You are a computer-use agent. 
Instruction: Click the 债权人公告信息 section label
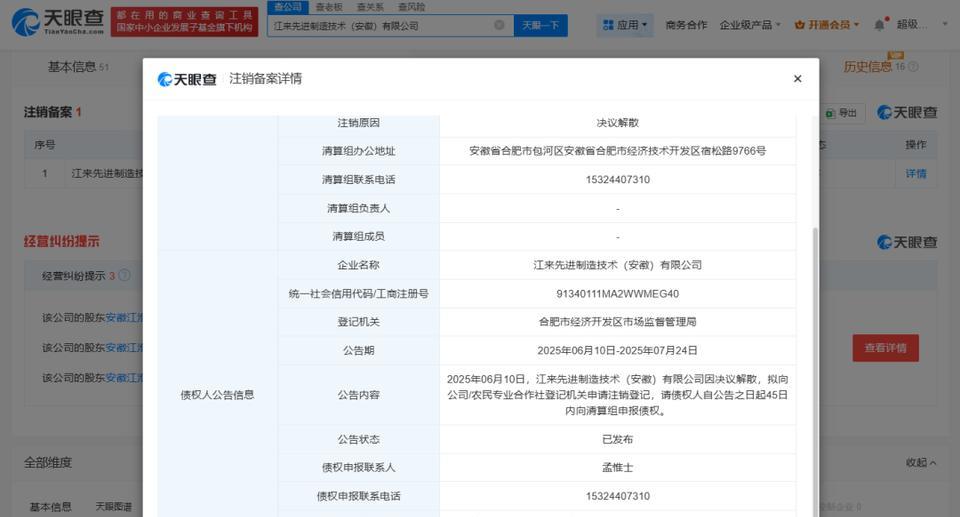[217, 395]
